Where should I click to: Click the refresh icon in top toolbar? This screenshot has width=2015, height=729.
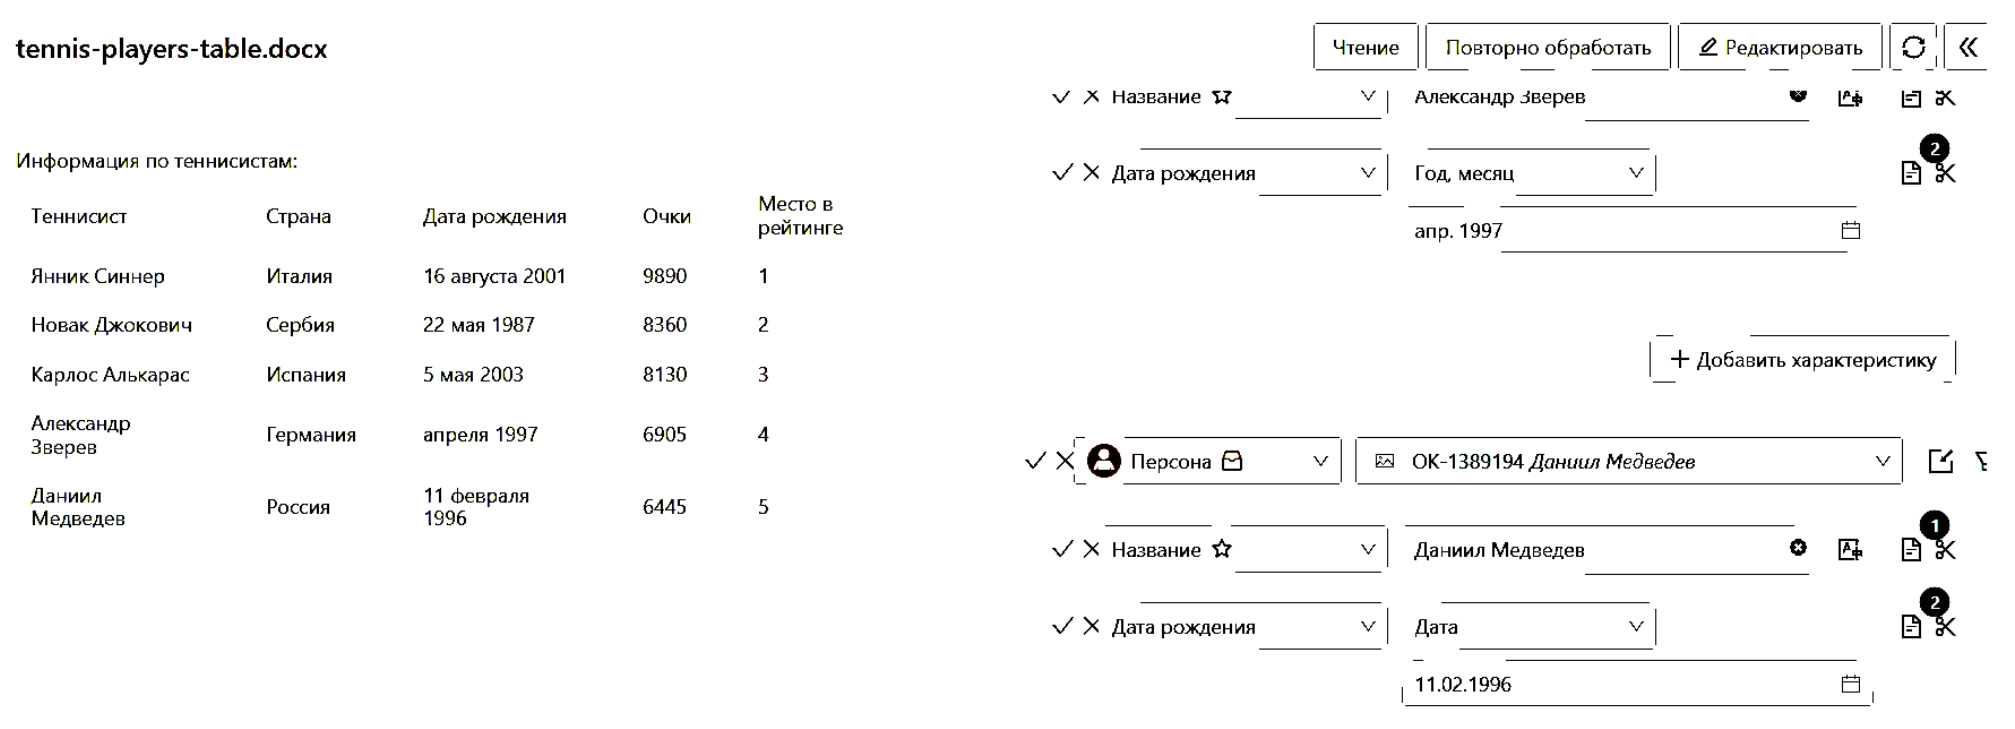[1913, 47]
